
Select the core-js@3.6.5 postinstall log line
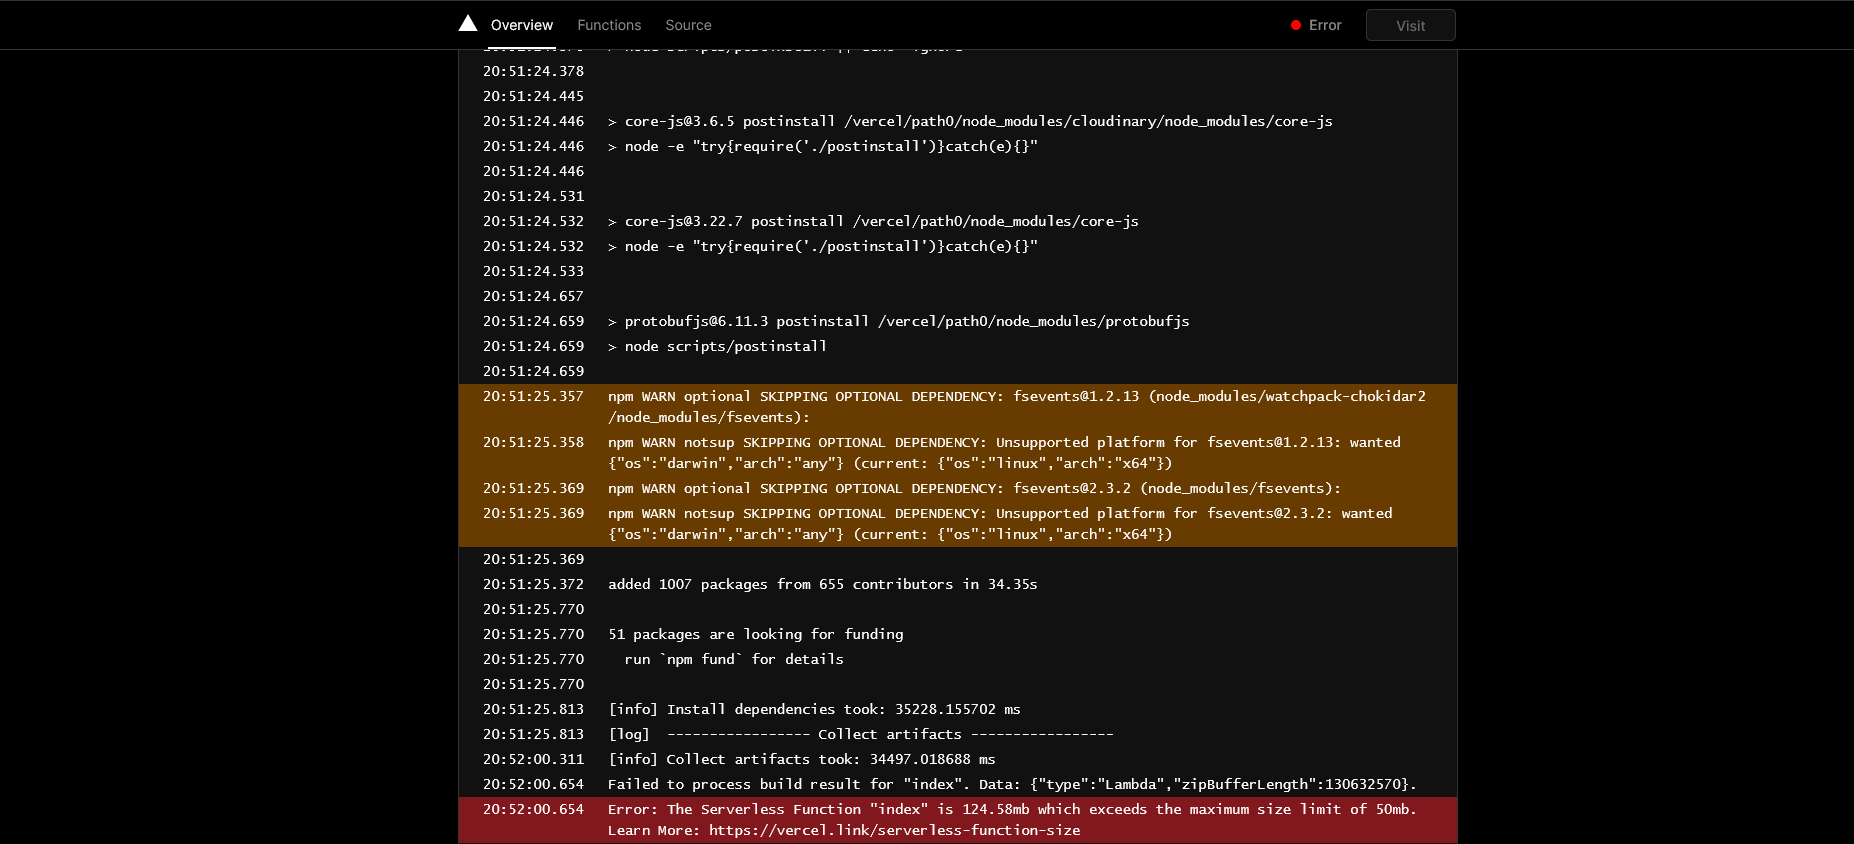pos(958,121)
